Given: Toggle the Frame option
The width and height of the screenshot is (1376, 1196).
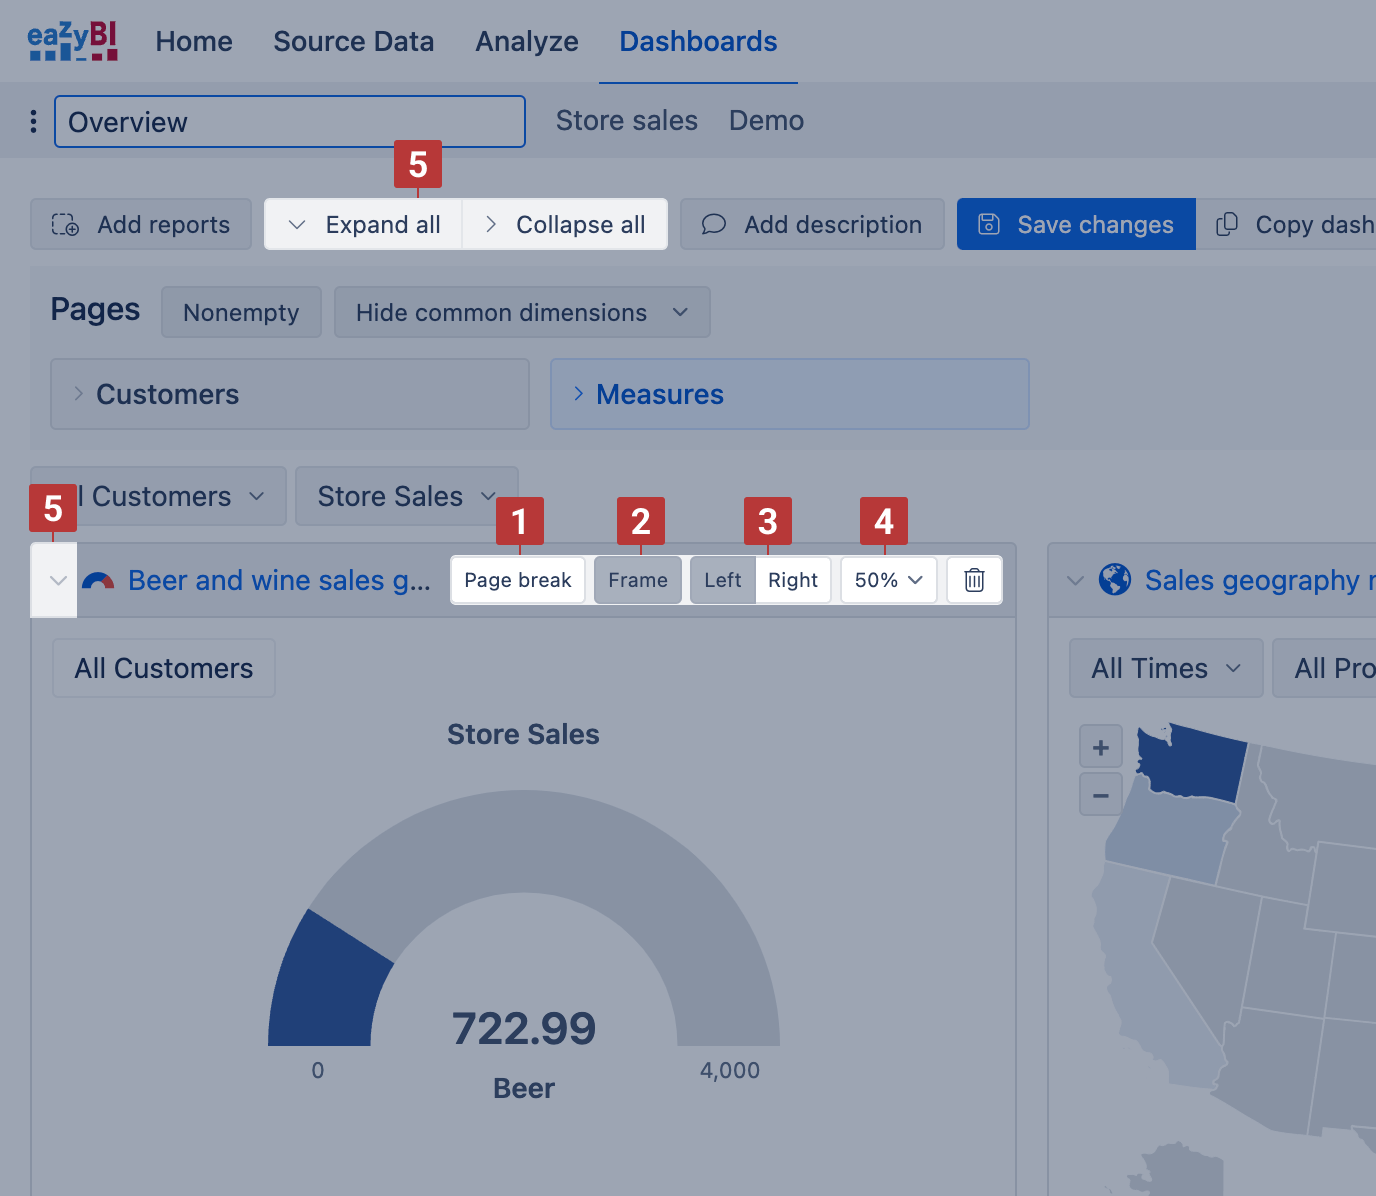Looking at the screenshot, I should [x=638, y=580].
